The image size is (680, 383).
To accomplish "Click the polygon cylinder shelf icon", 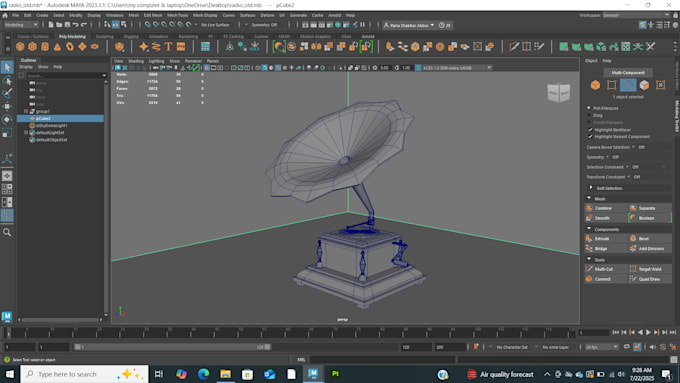I will pos(45,46).
